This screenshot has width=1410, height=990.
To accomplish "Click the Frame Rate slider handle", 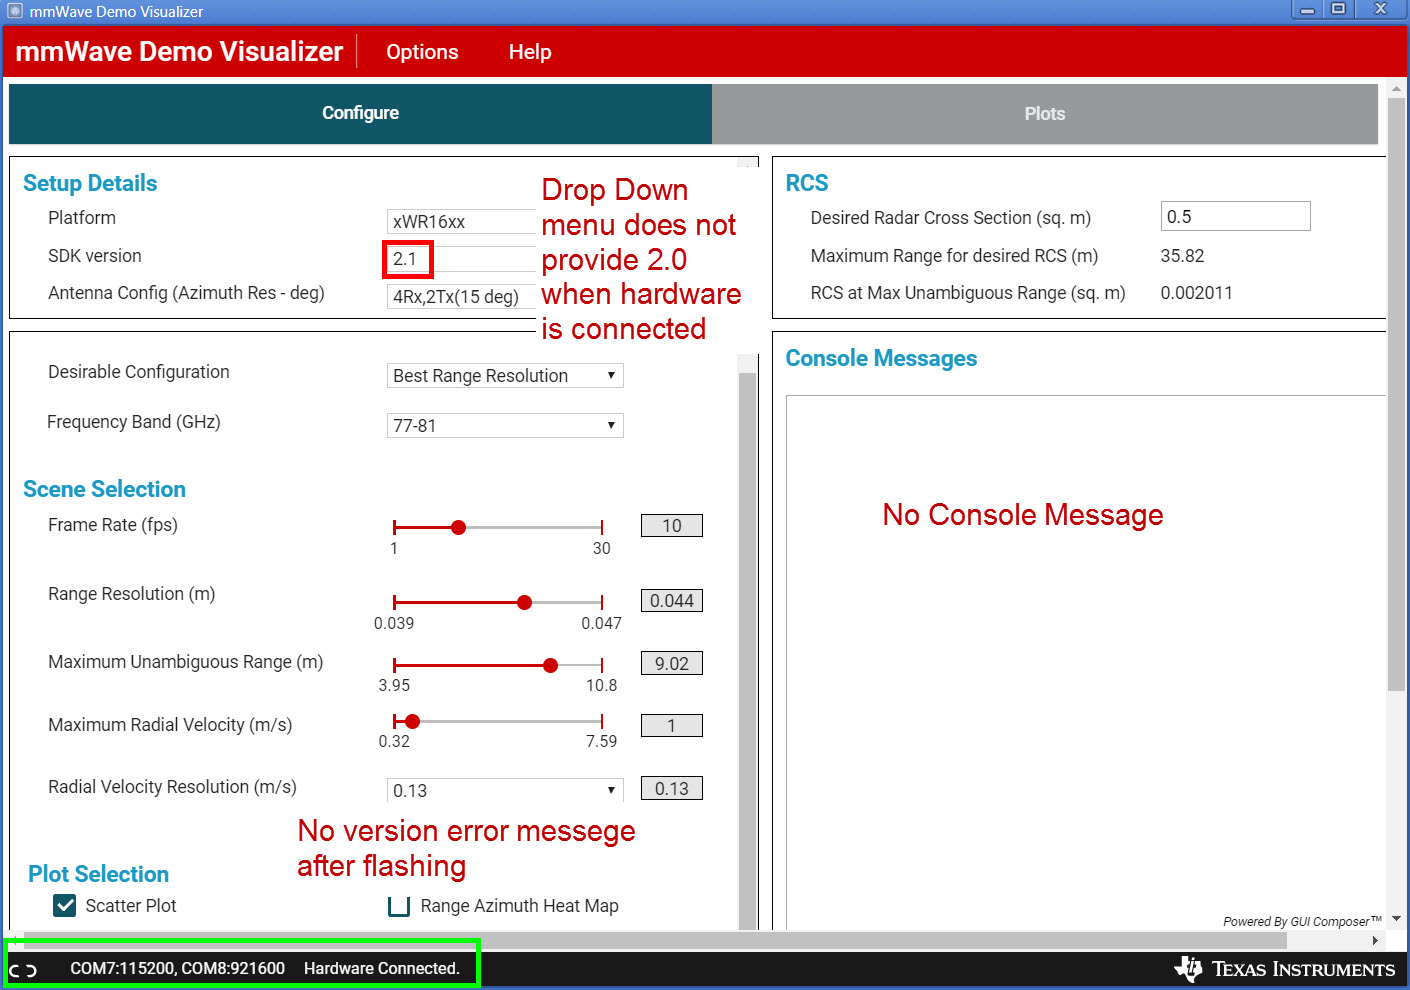I will click(458, 527).
